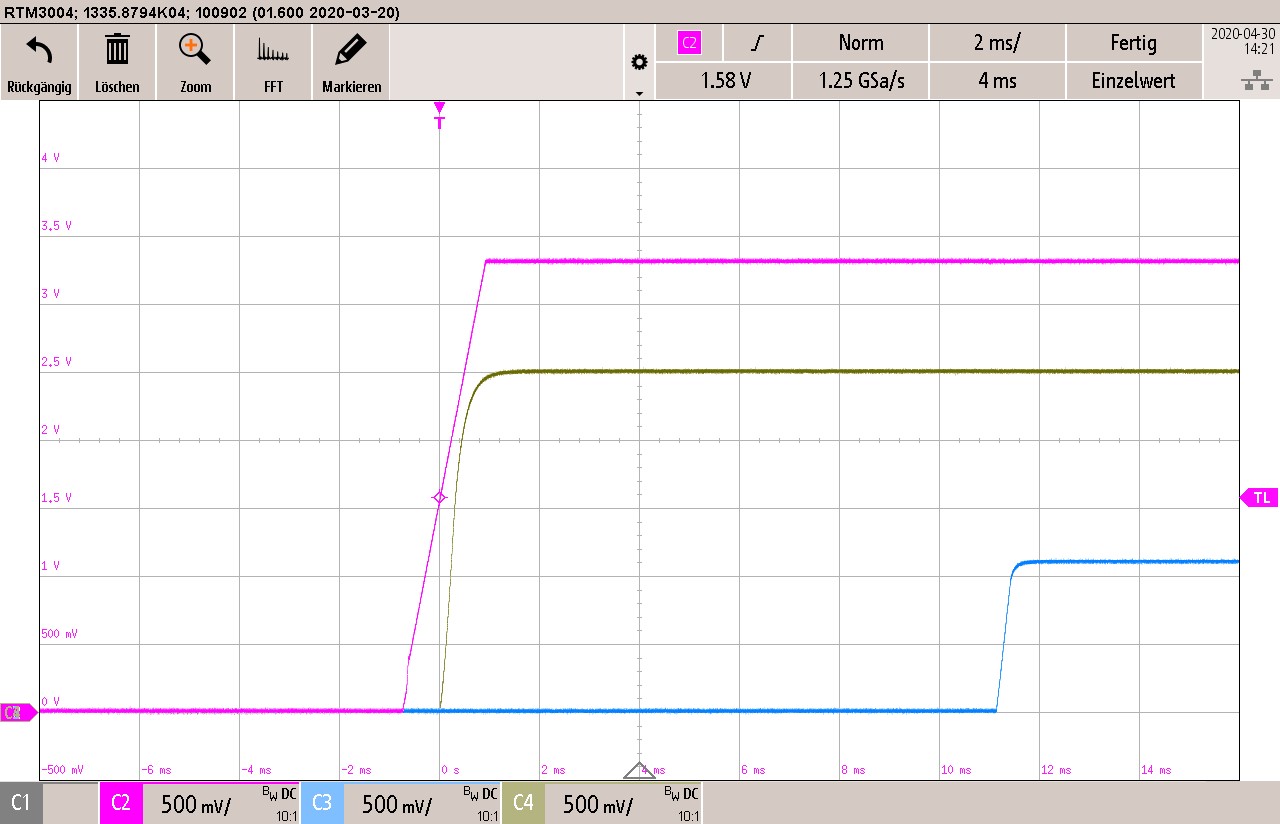Enable channel C1 at the bottom
Screen dimensions: 1280x824
point(21,803)
